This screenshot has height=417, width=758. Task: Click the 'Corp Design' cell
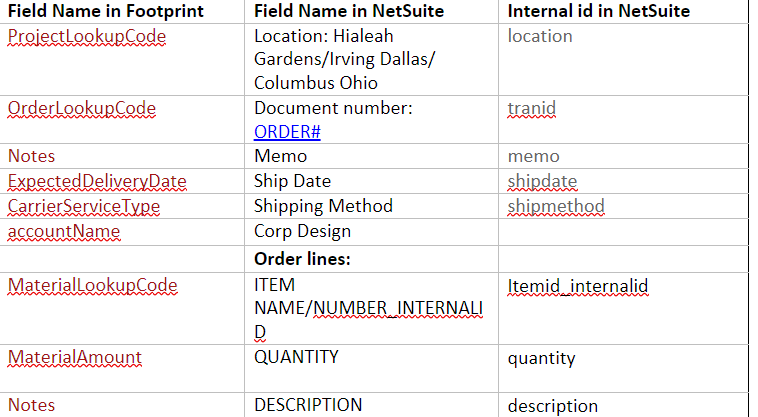click(x=302, y=231)
